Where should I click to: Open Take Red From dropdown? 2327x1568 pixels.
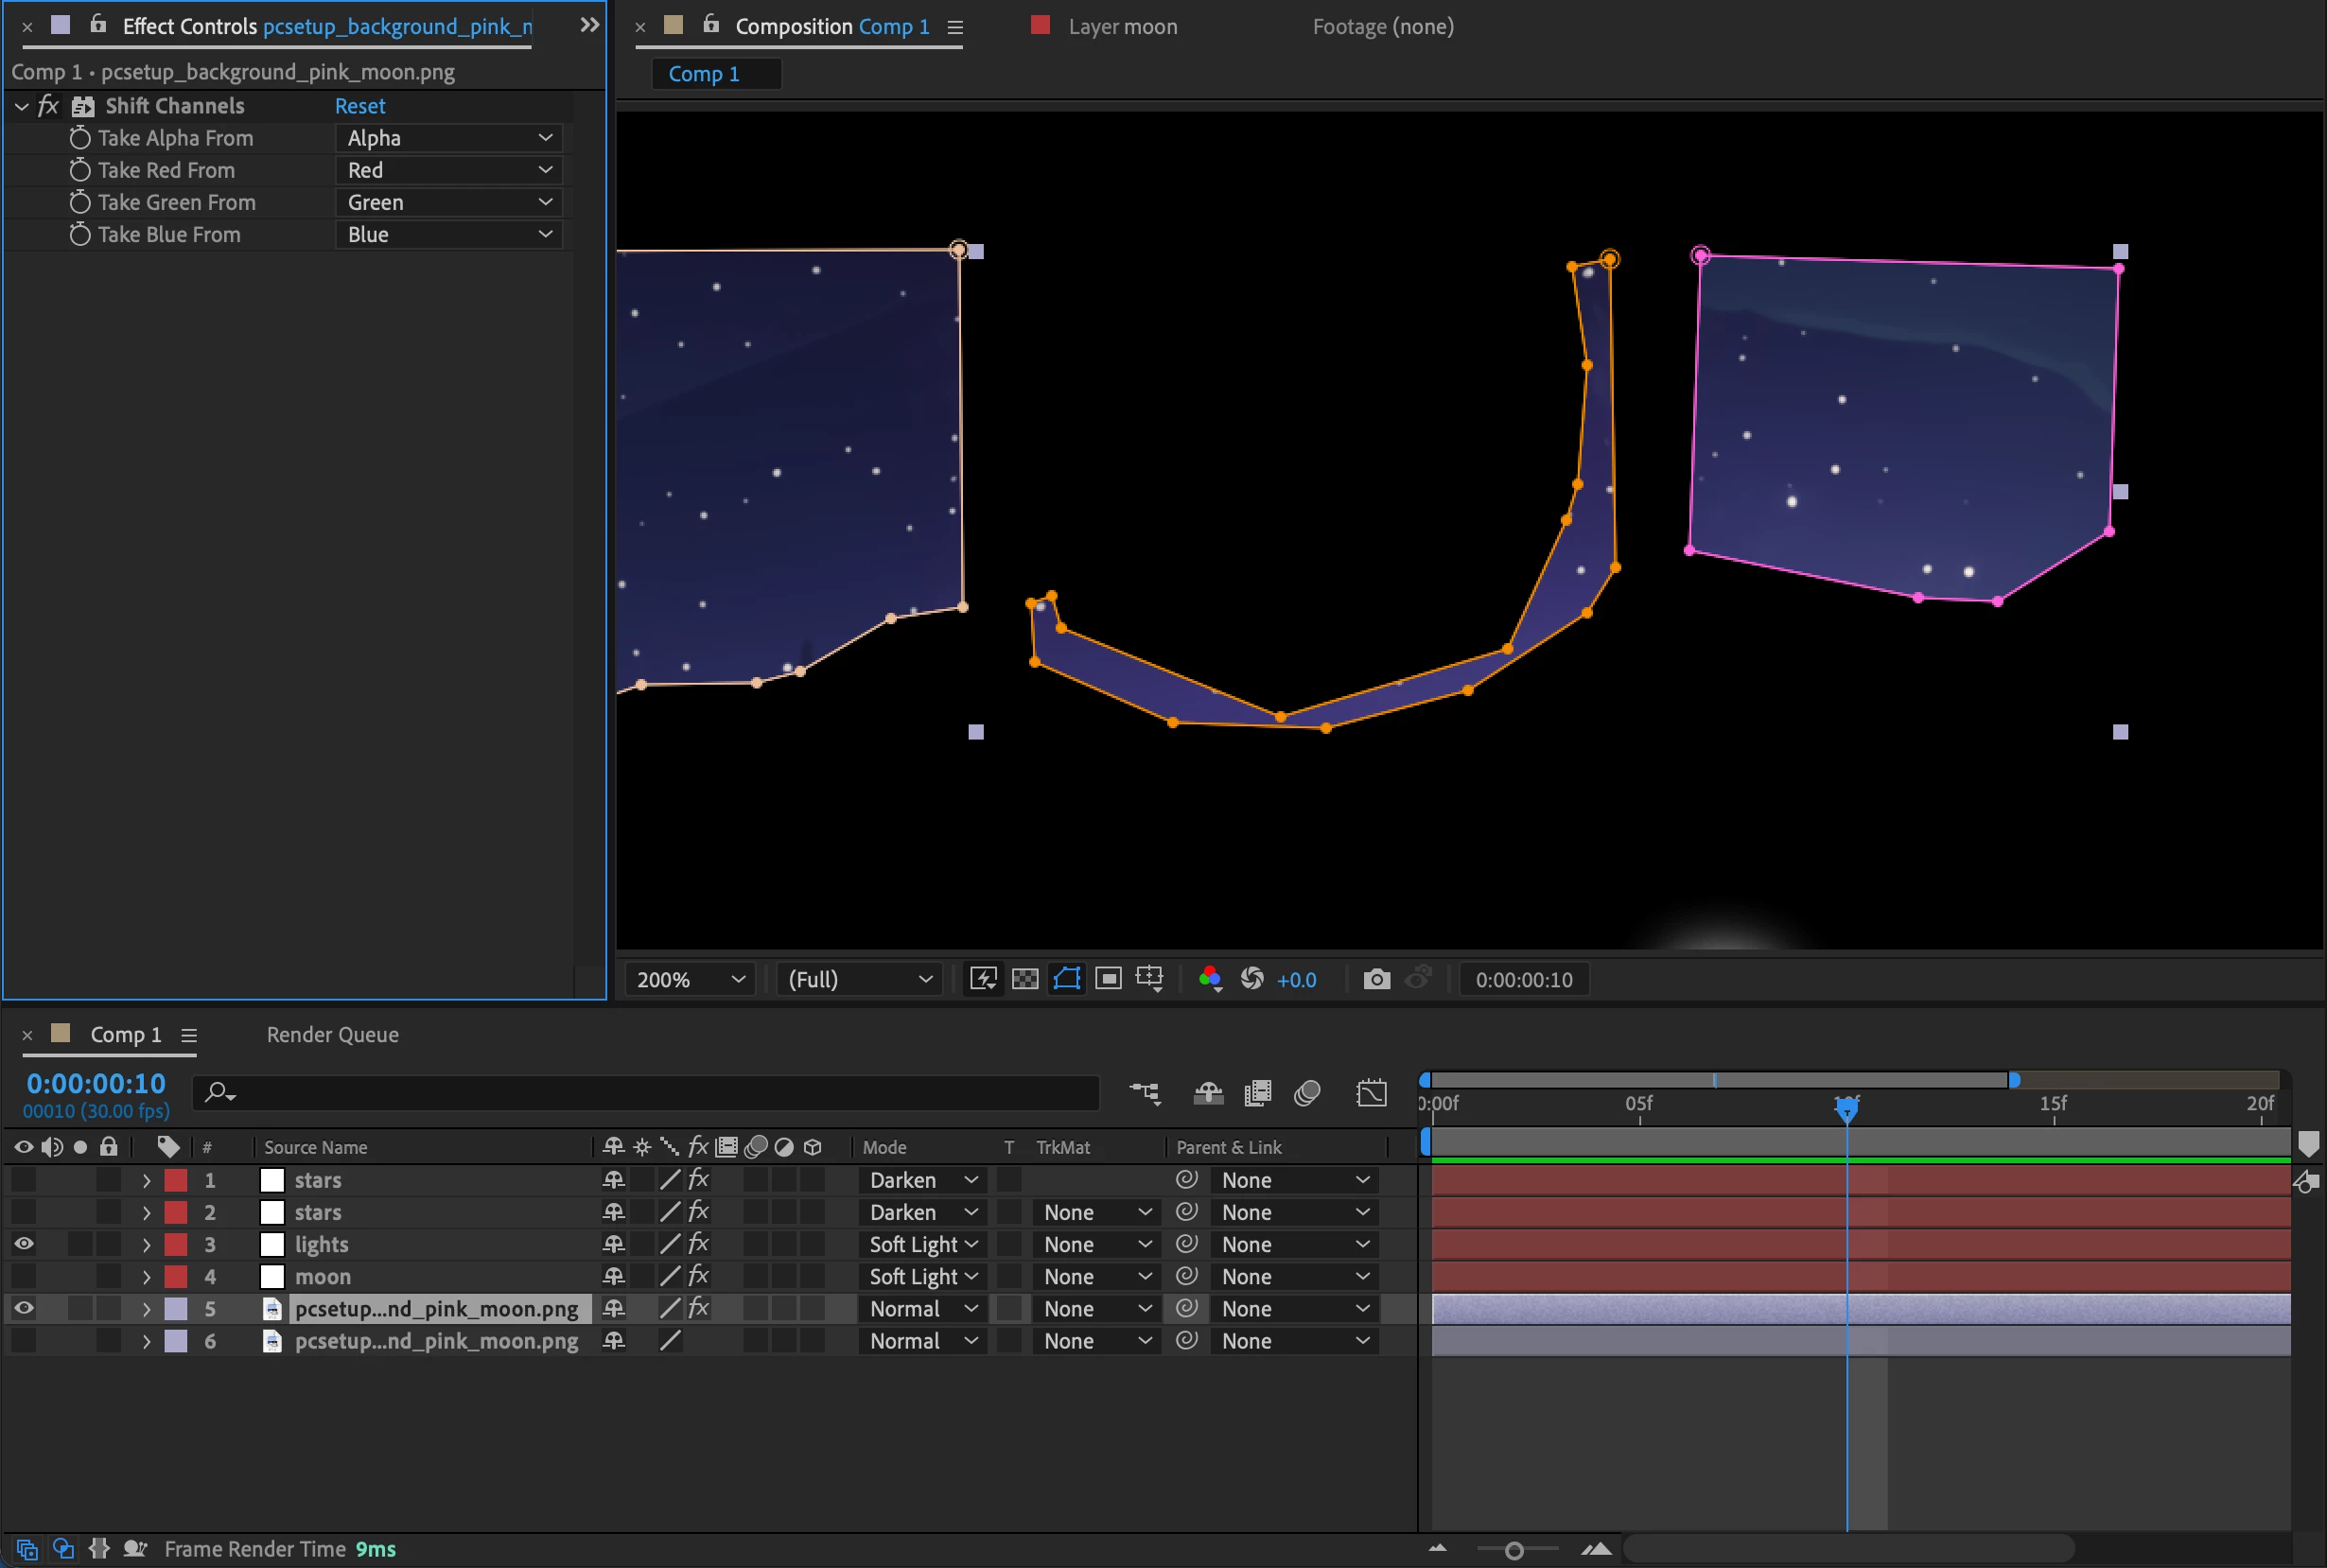(x=448, y=170)
